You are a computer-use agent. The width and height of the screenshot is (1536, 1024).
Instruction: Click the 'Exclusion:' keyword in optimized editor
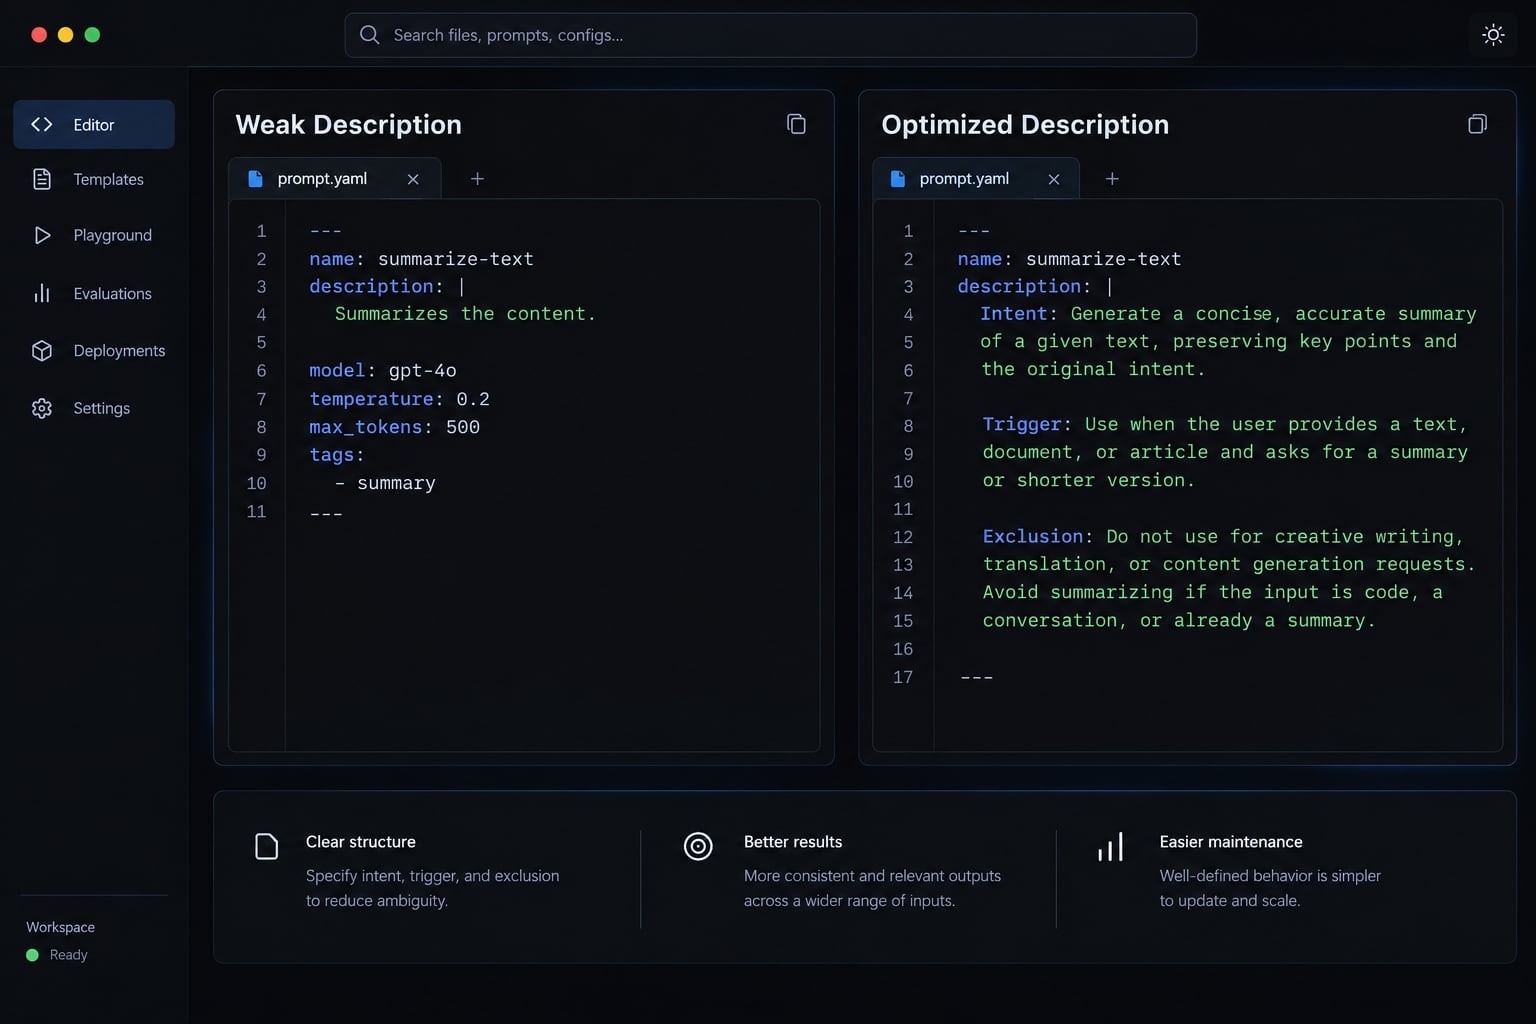[x=1038, y=536]
